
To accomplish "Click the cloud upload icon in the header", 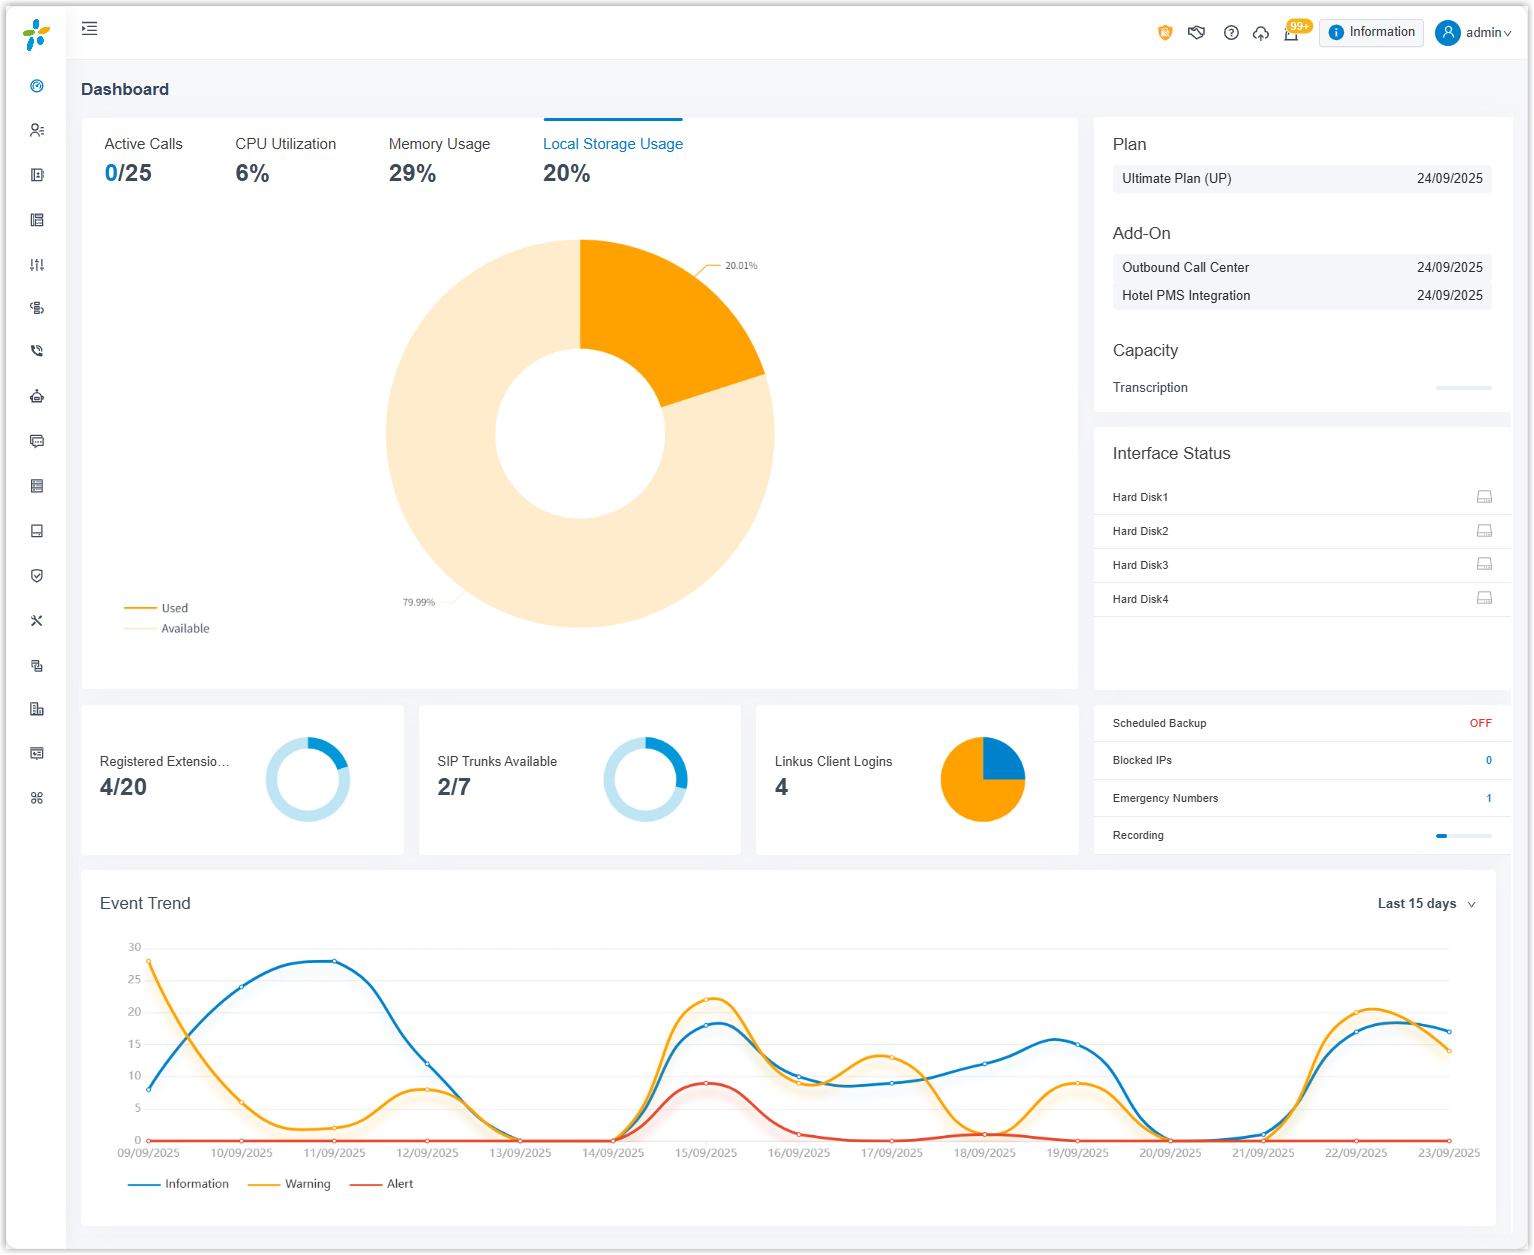I will 1261,33.
